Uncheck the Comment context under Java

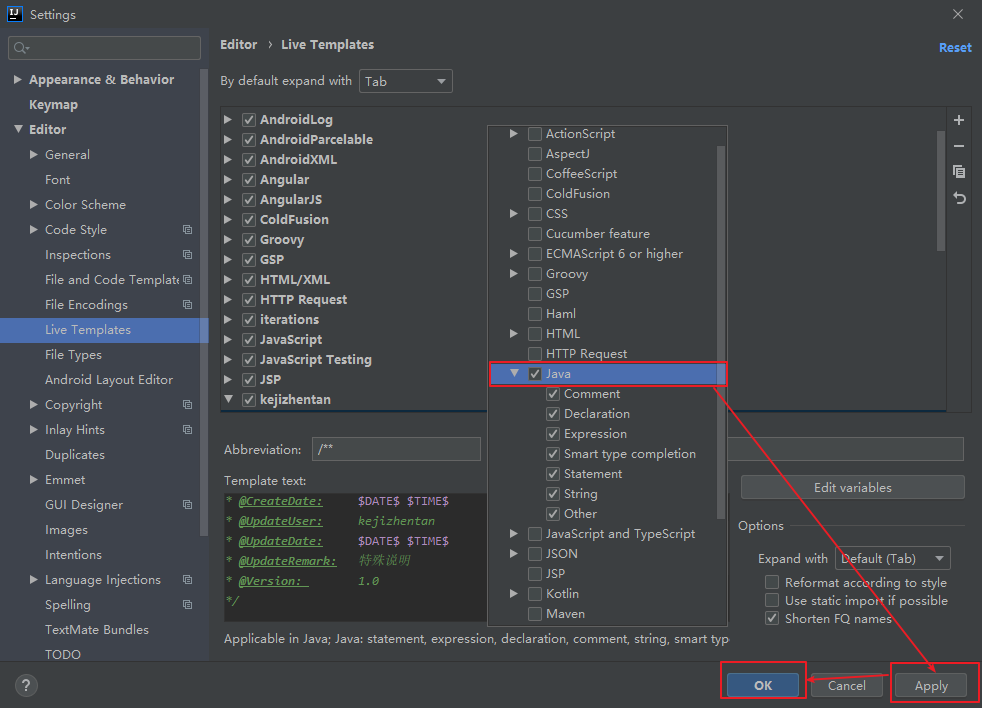[553, 394]
